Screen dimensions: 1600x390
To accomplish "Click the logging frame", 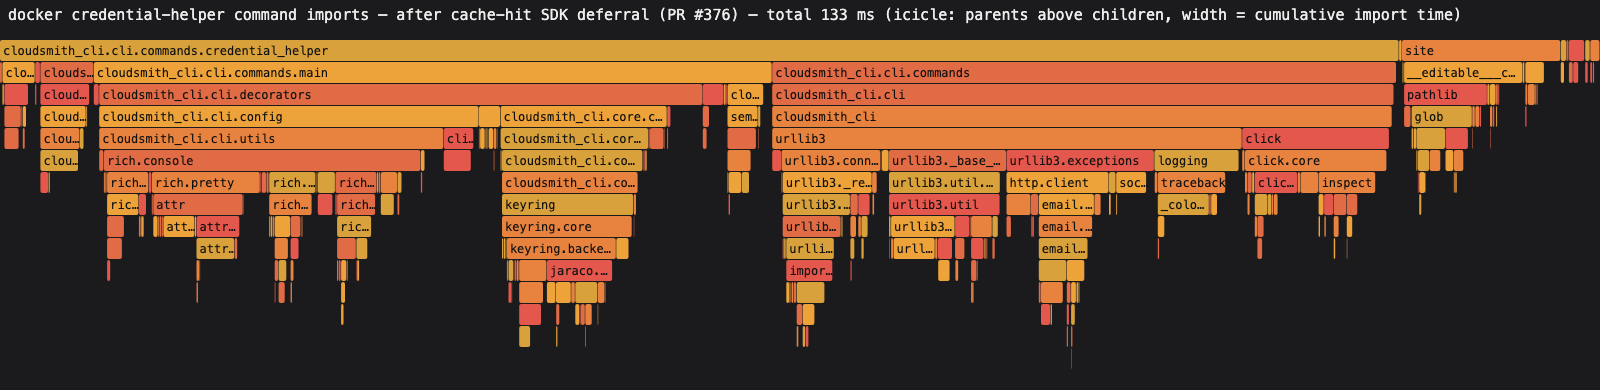I will [x=1197, y=161].
